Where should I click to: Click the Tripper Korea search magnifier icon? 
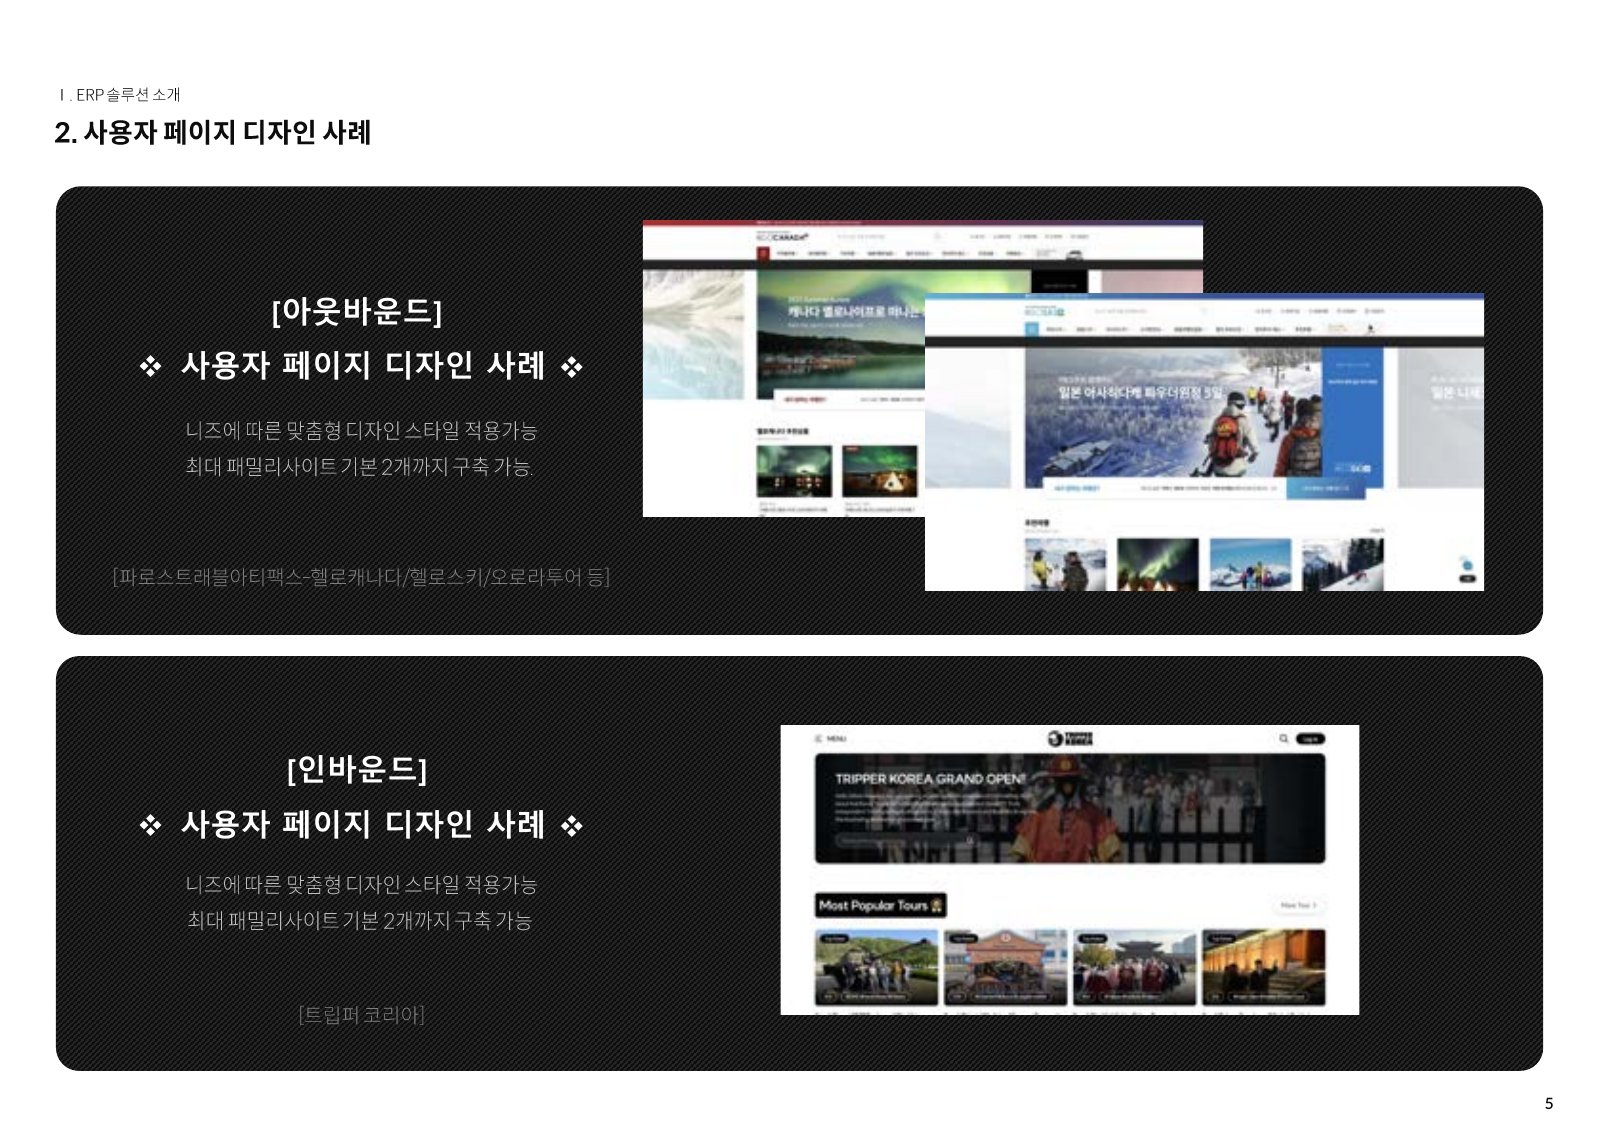coord(1283,739)
